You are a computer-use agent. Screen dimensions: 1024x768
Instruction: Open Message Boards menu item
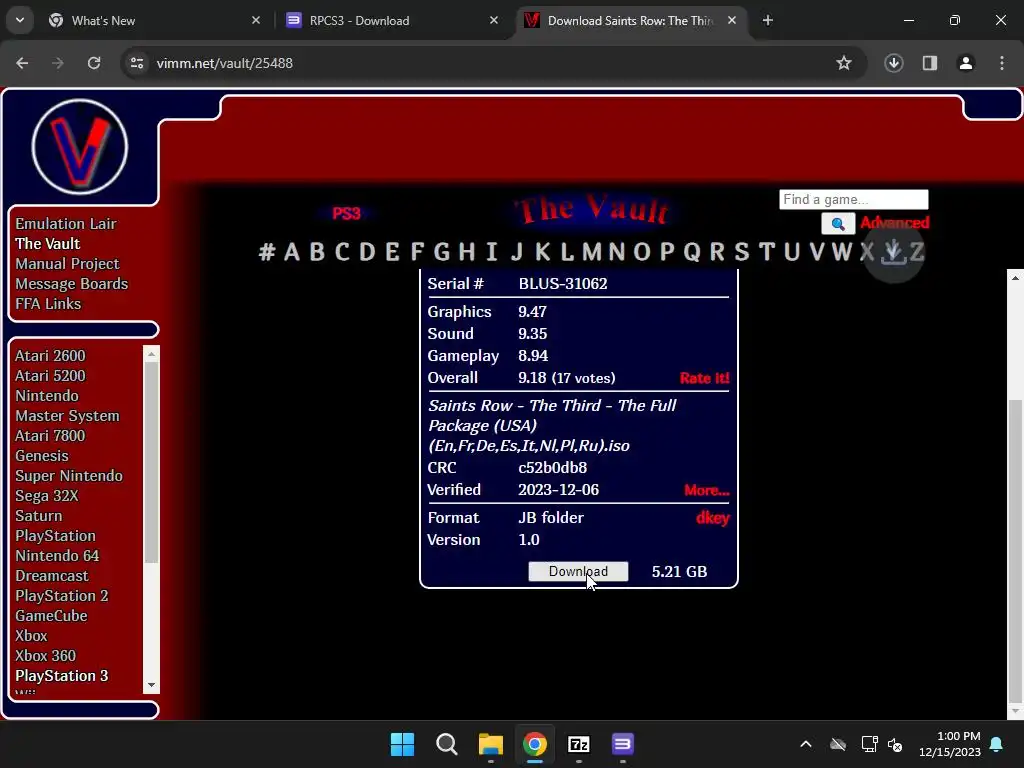(72, 284)
